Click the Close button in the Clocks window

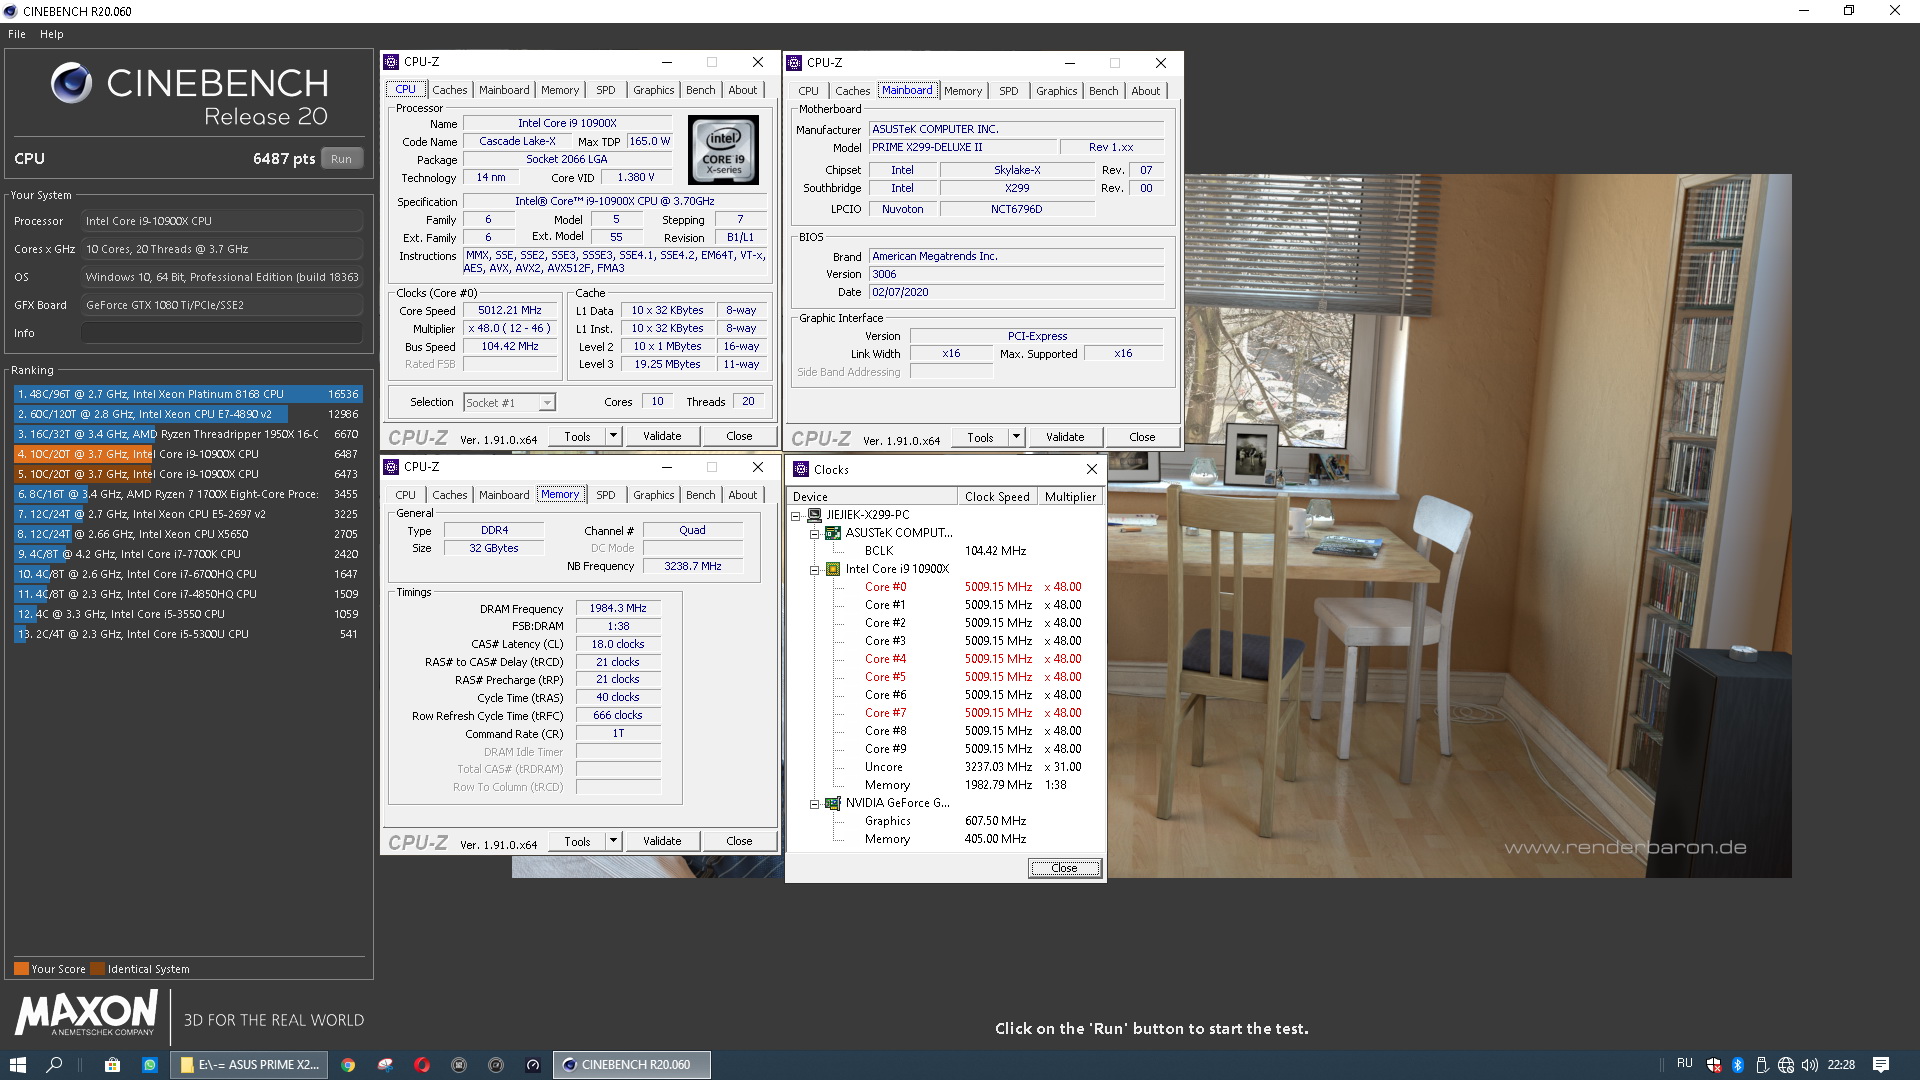coord(1065,868)
